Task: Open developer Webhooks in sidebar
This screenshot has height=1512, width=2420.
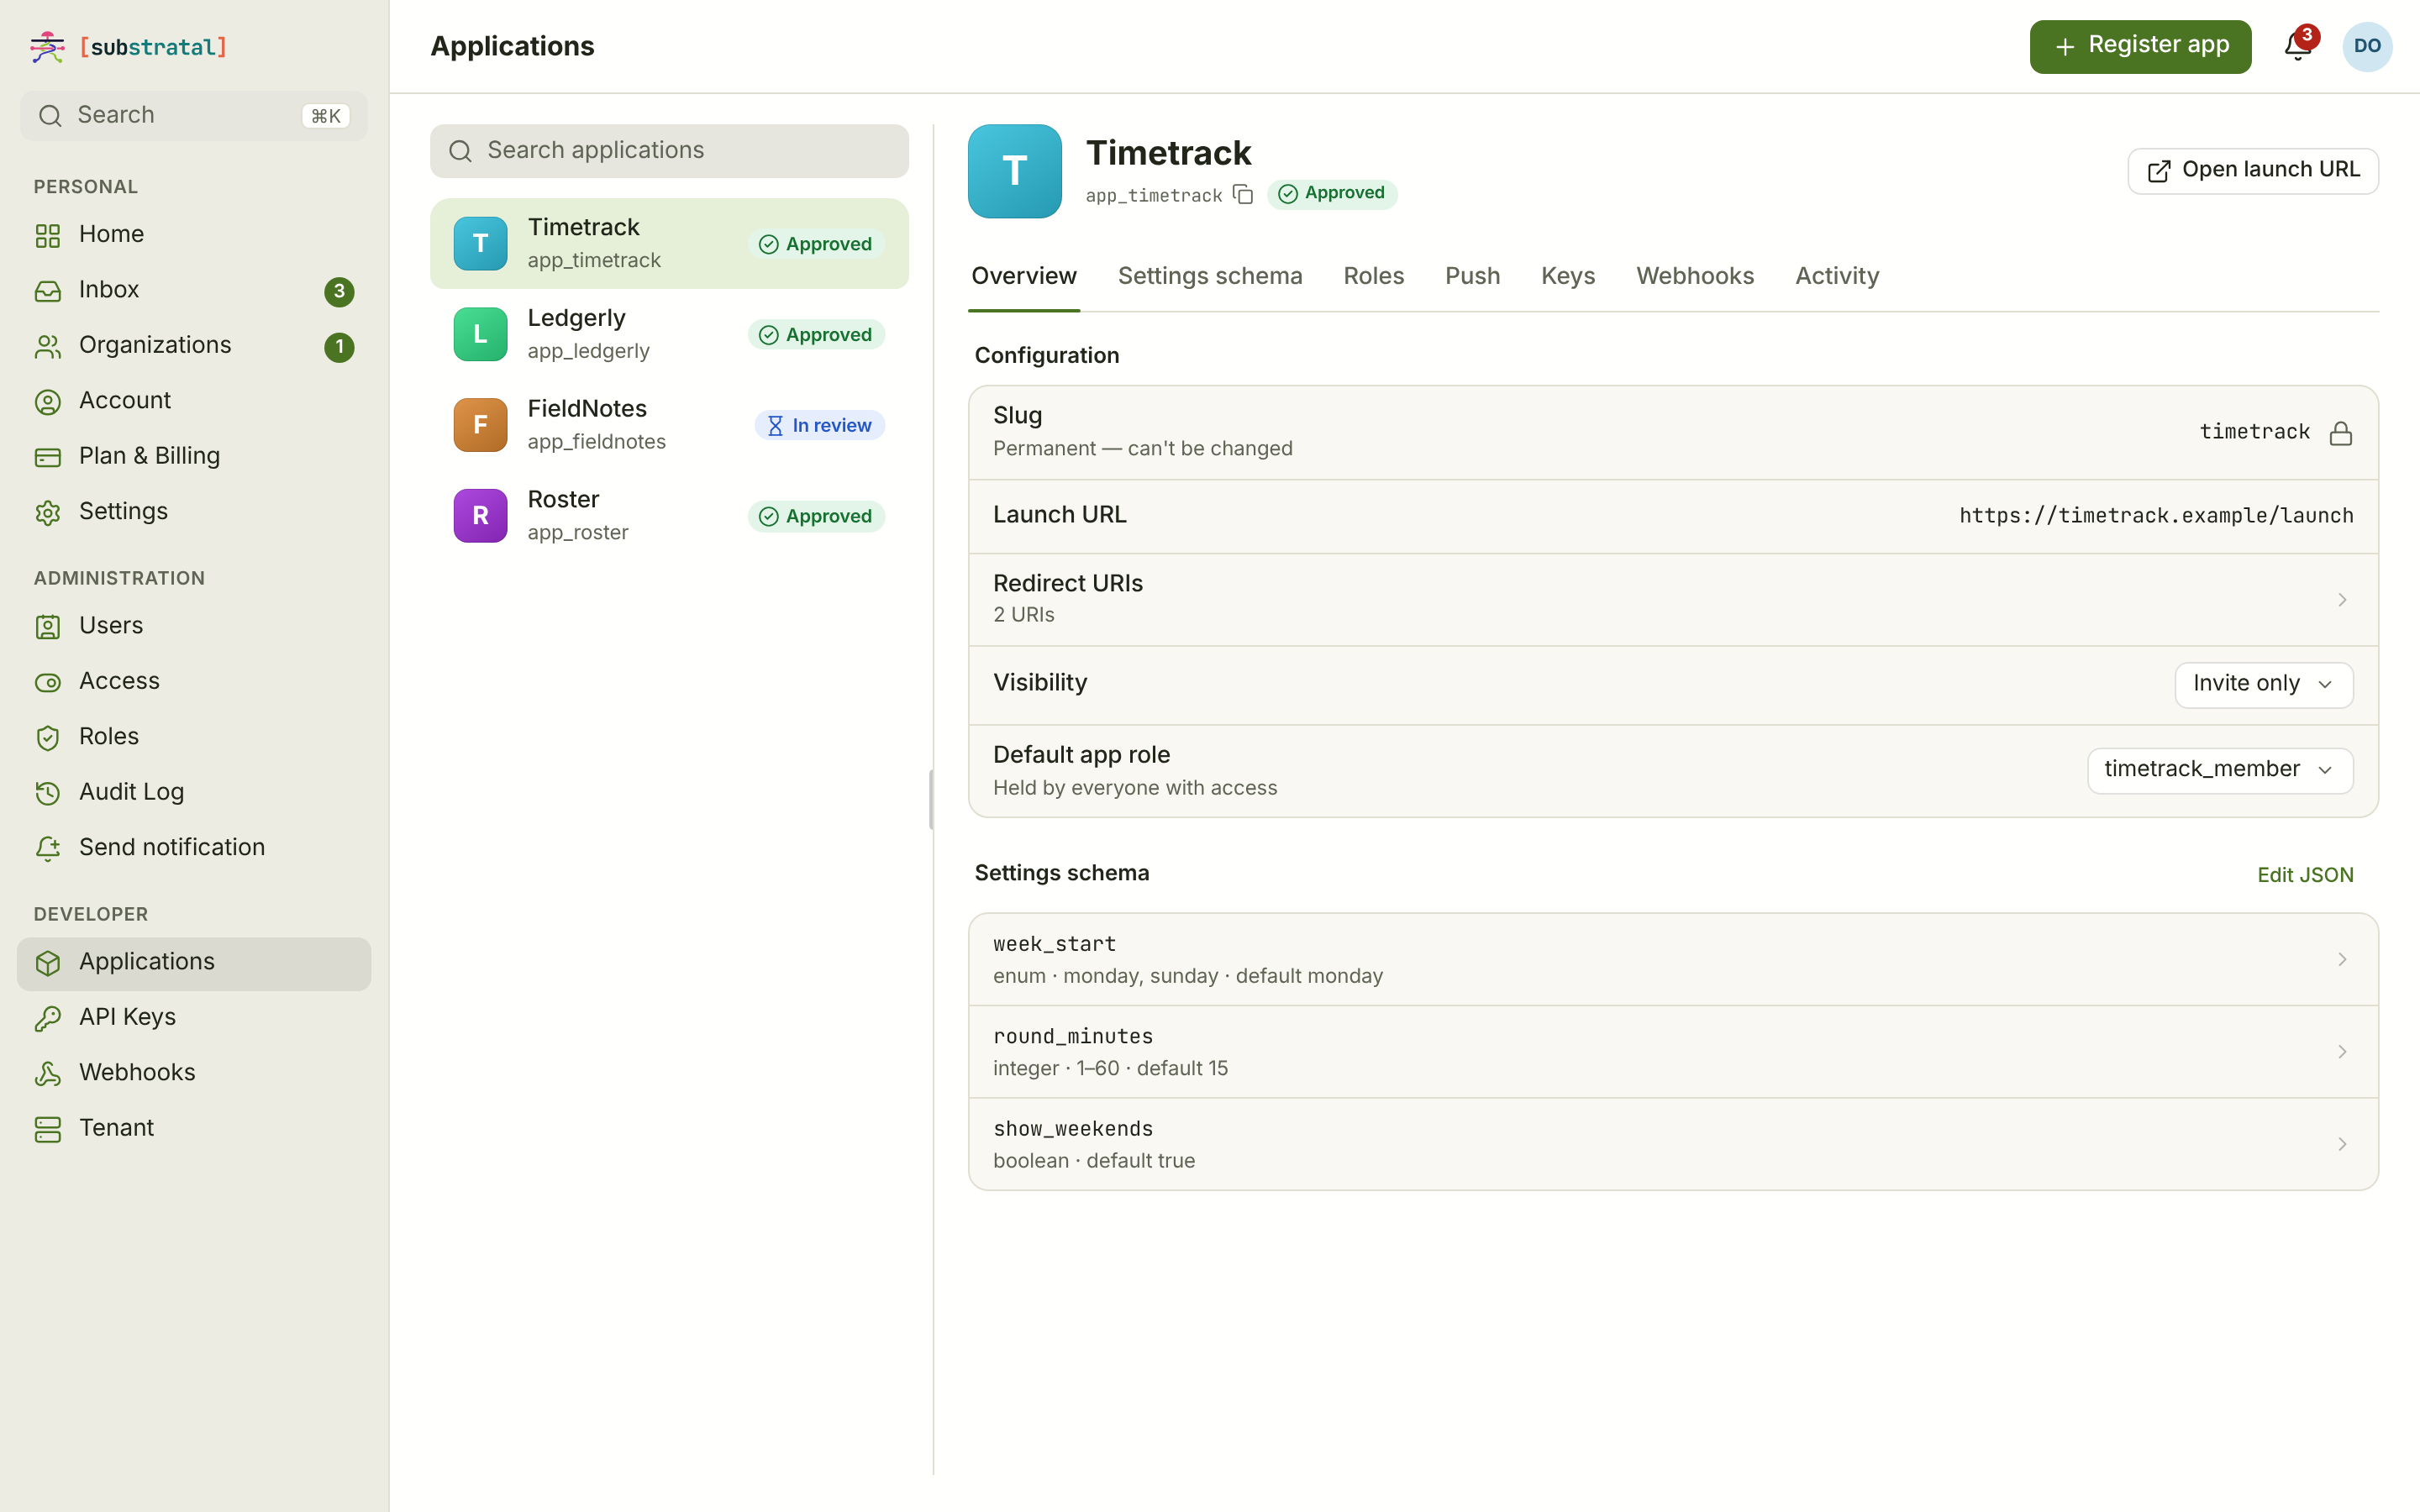Action: 194,1073
